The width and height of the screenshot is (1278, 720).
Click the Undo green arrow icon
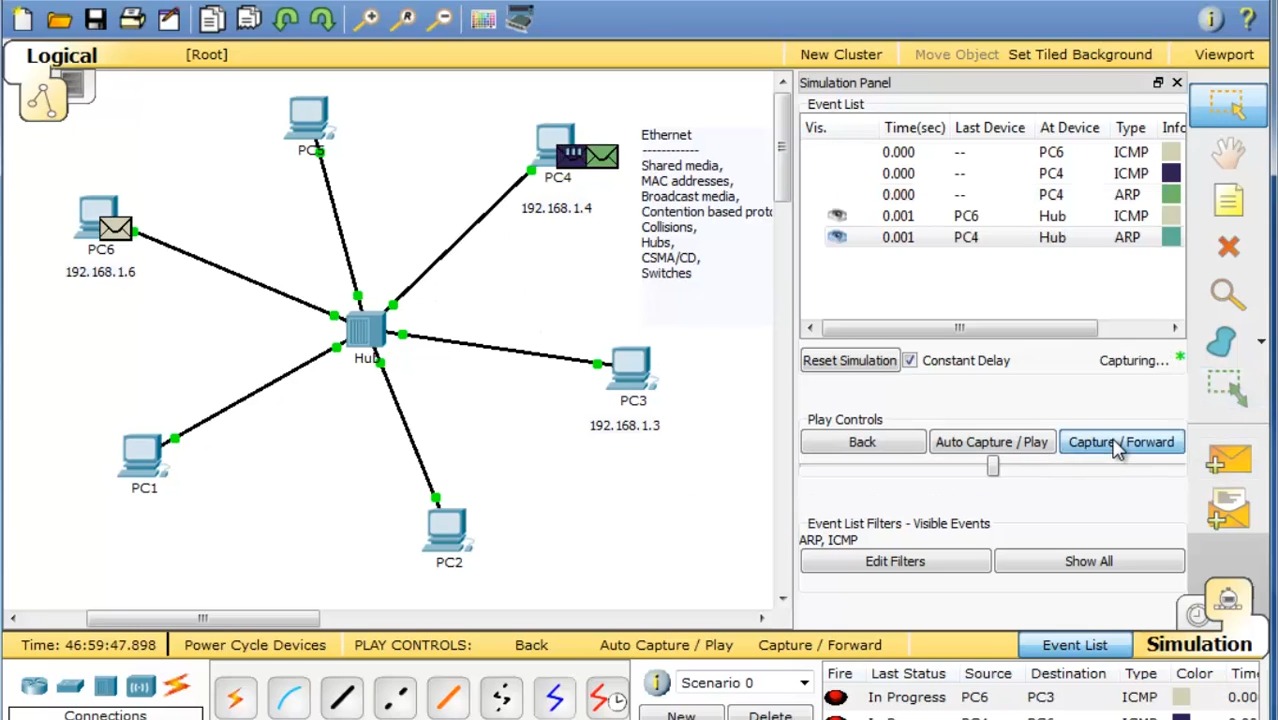coord(286,19)
